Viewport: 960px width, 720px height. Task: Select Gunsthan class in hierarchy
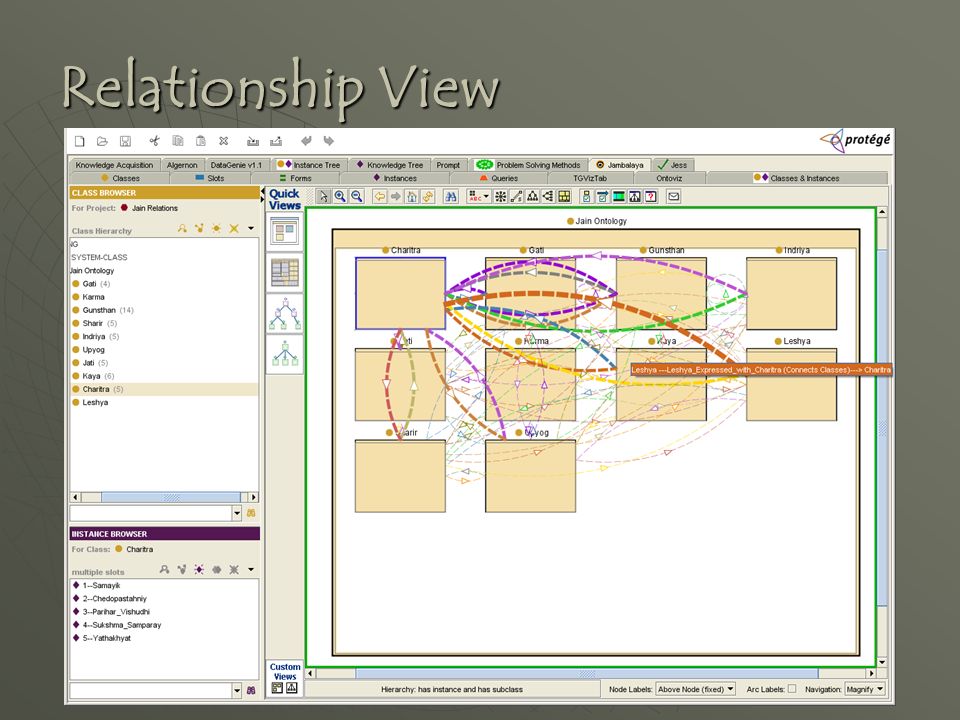tap(99, 310)
